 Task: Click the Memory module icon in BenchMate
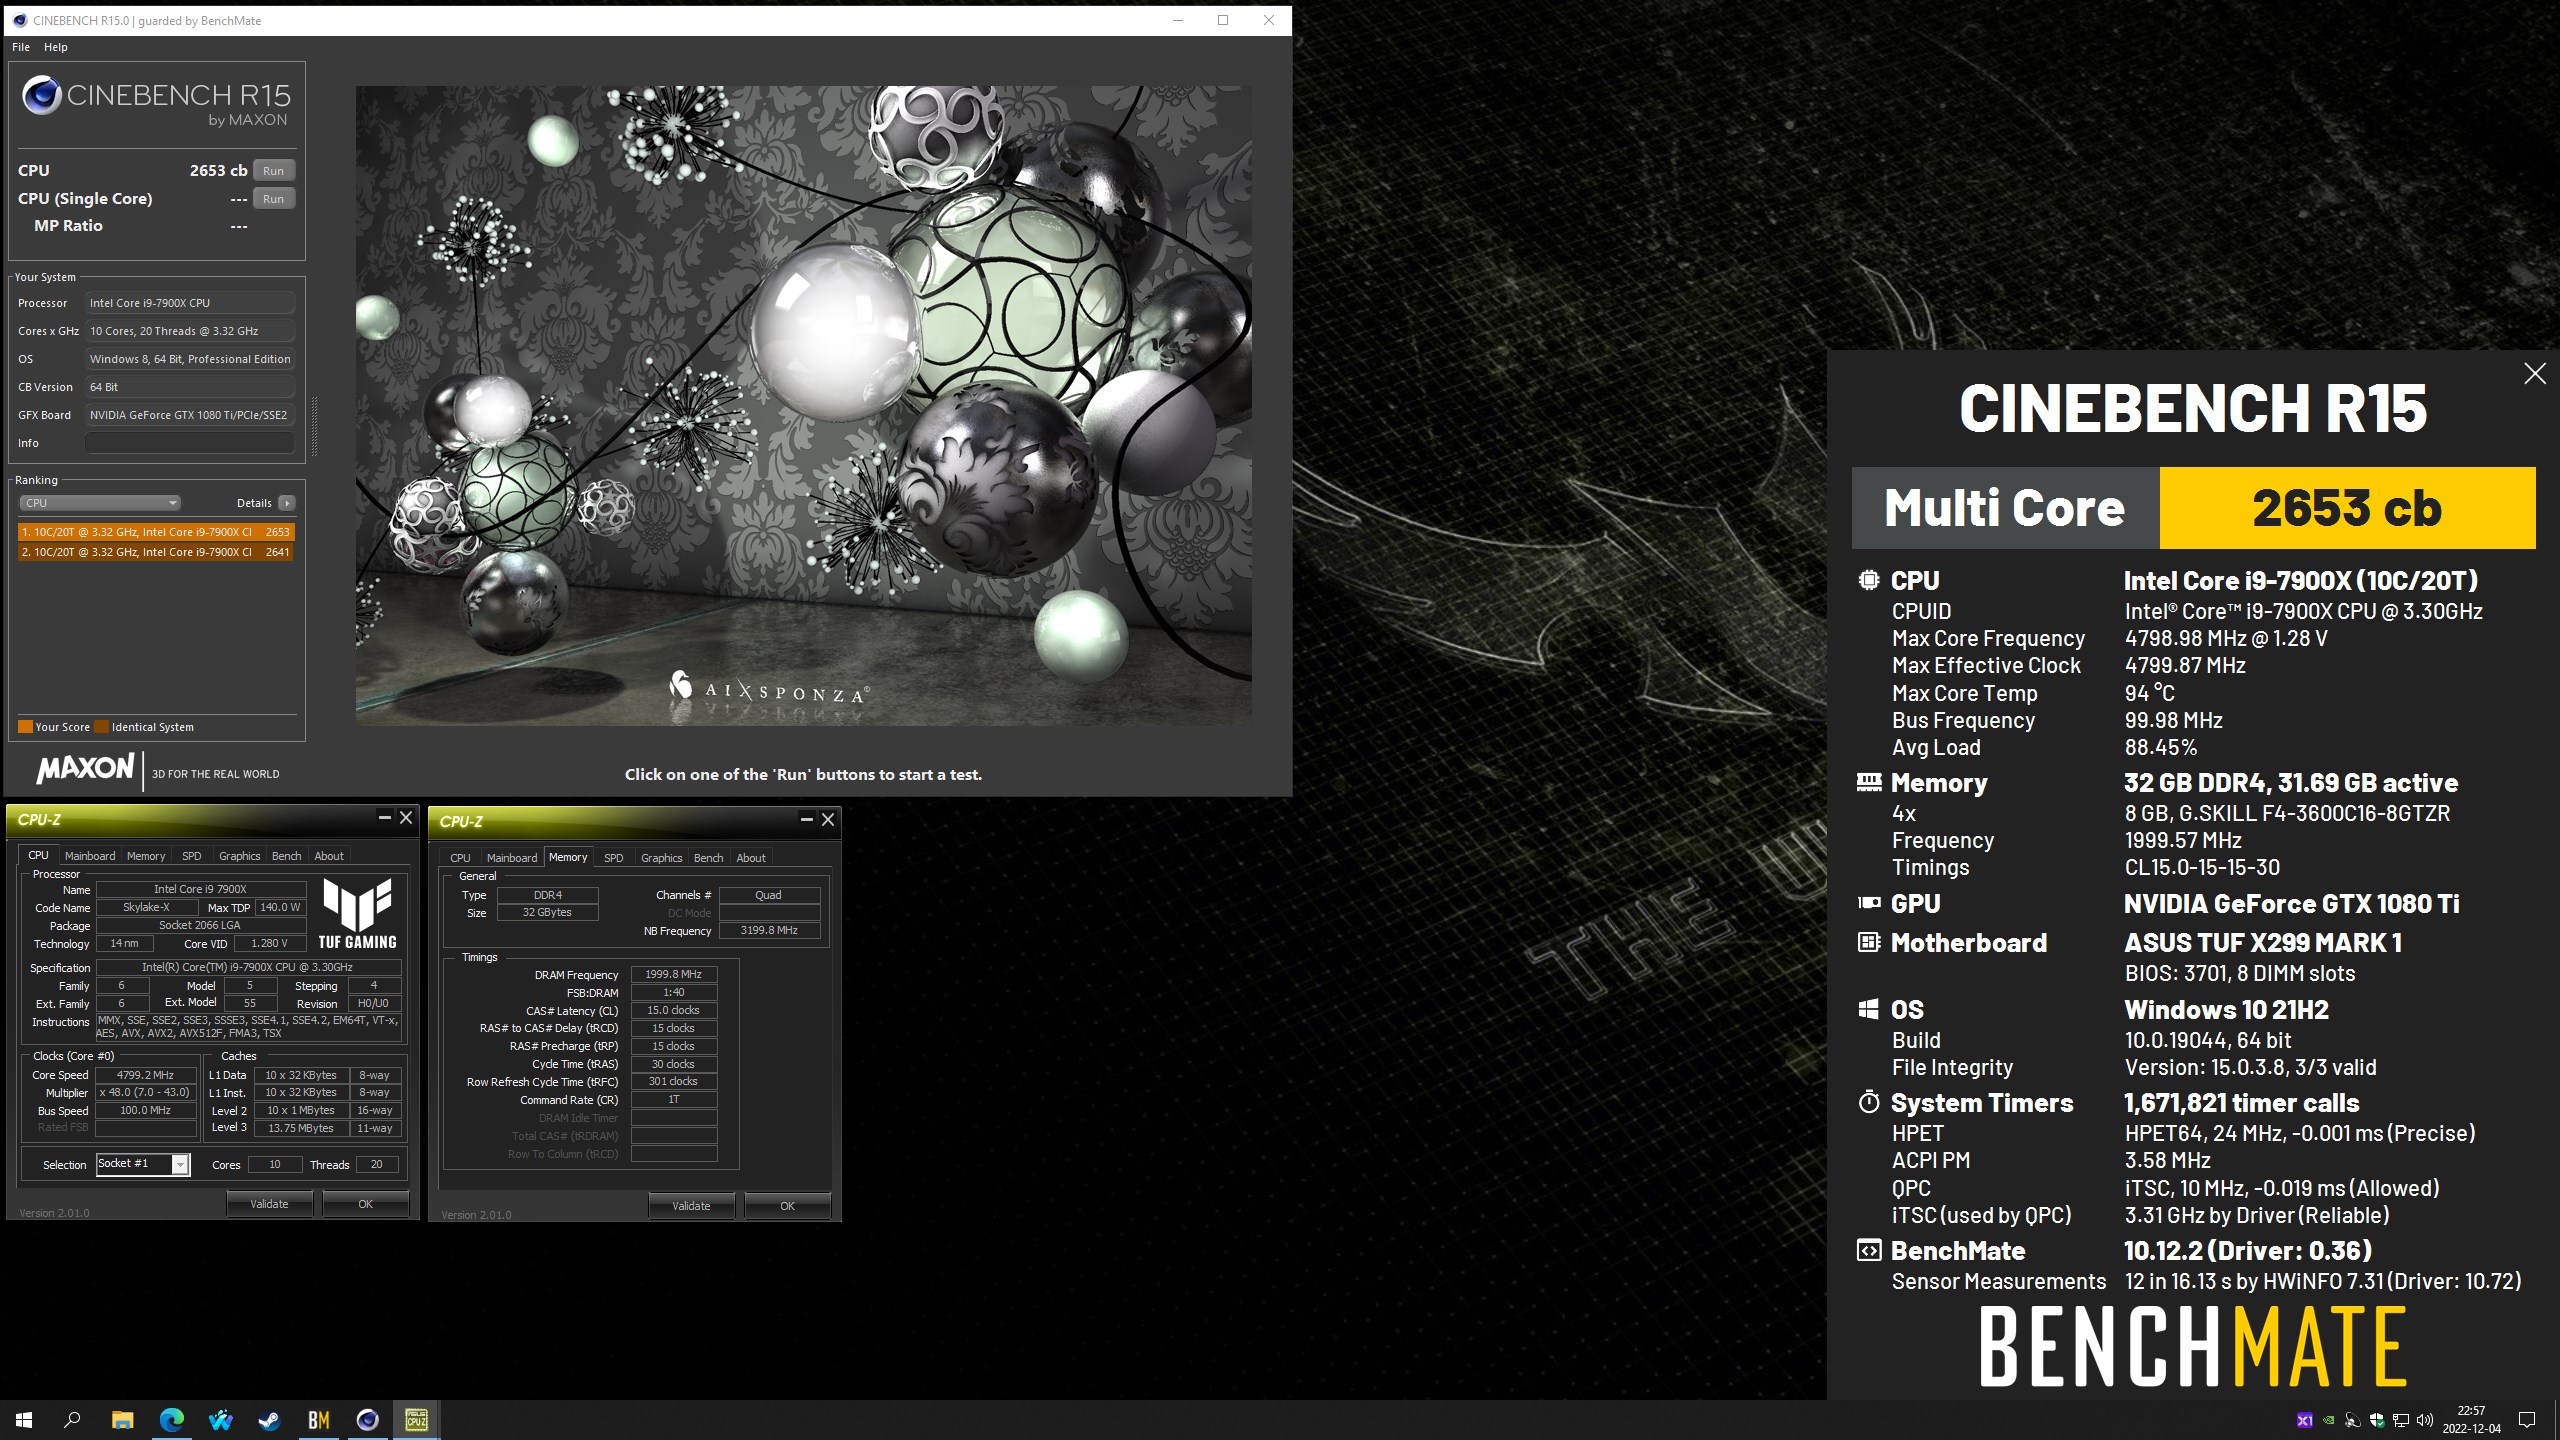(1868, 783)
